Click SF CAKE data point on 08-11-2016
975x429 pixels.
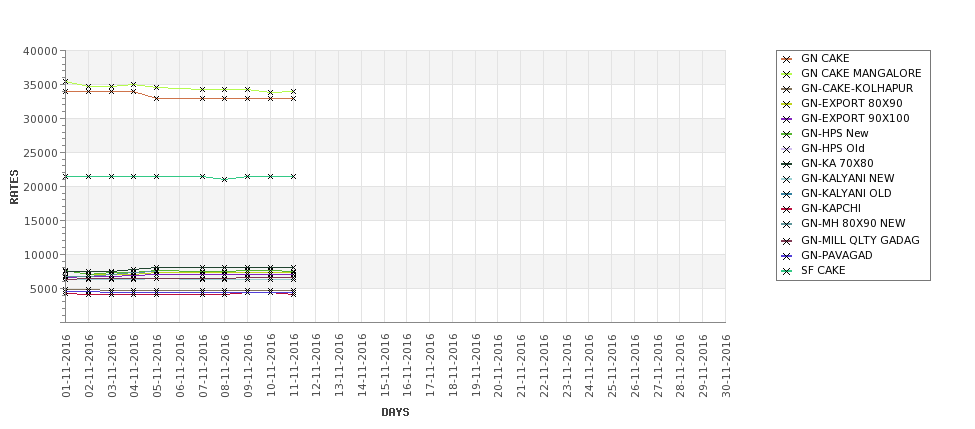[225, 180]
